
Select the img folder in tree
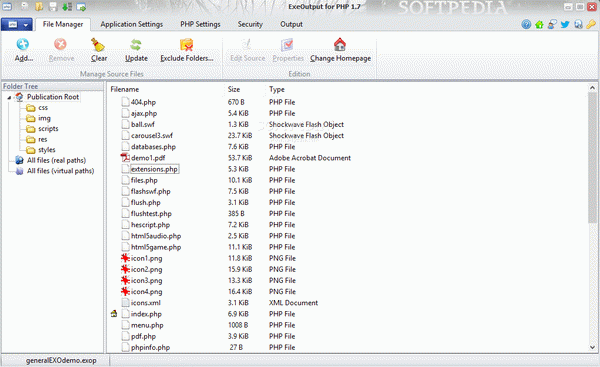pos(44,118)
